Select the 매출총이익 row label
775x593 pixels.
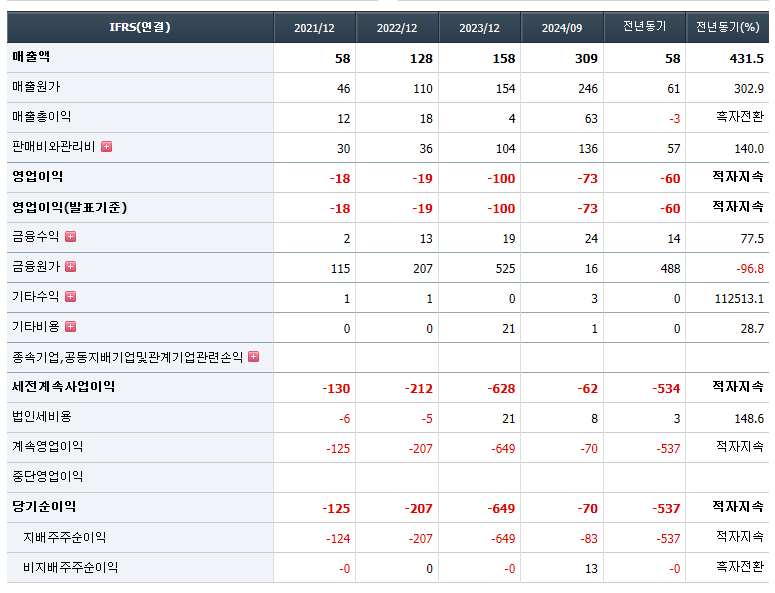42,117
